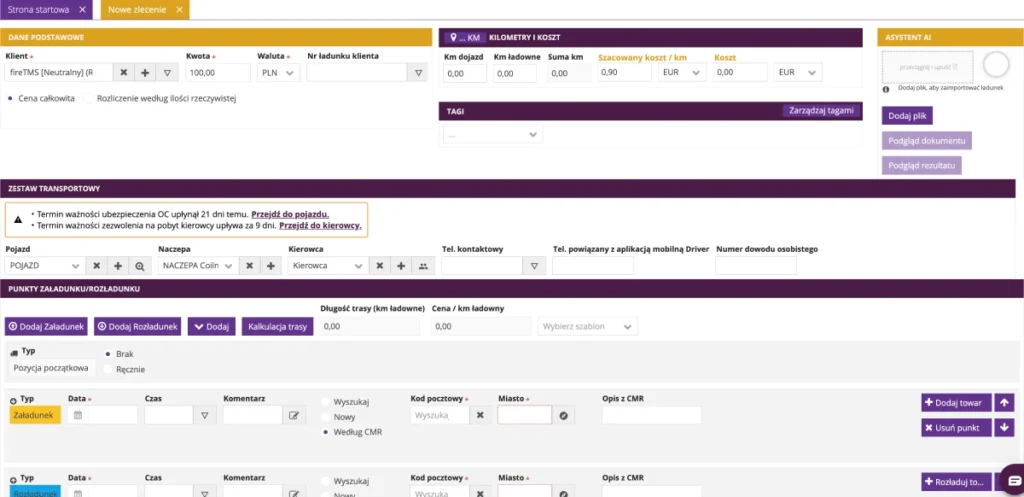The height and width of the screenshot is (497, 1024).
Task: Open the chat widget icon
Action: click(1015, 479)
